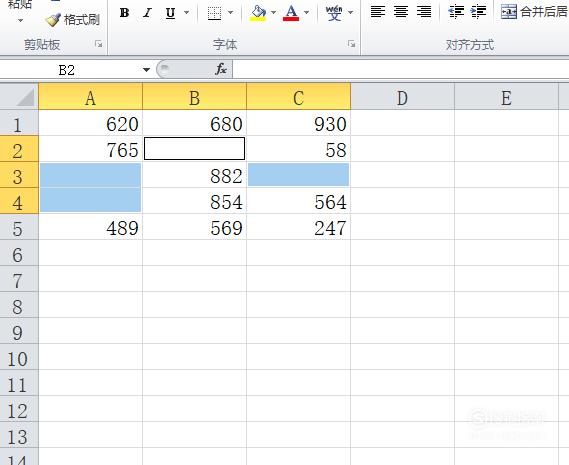Select row 5 header
The image size is (569, 465).
click(x=19, y=227)
